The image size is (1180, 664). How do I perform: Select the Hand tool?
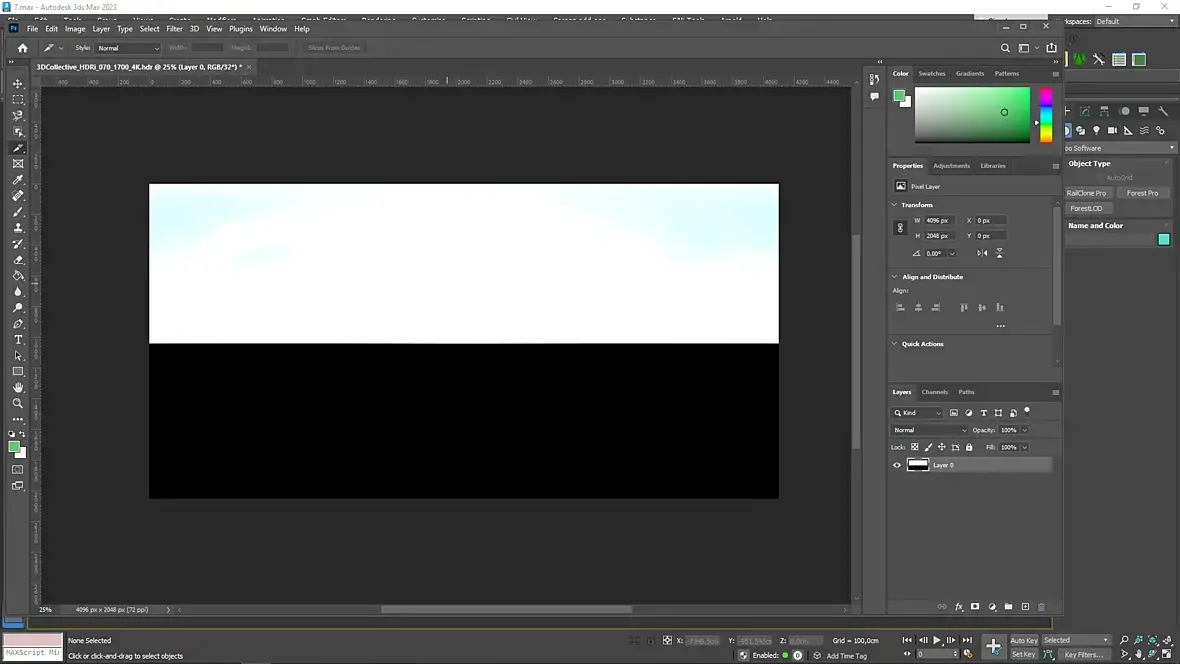[x=18, y=388]
